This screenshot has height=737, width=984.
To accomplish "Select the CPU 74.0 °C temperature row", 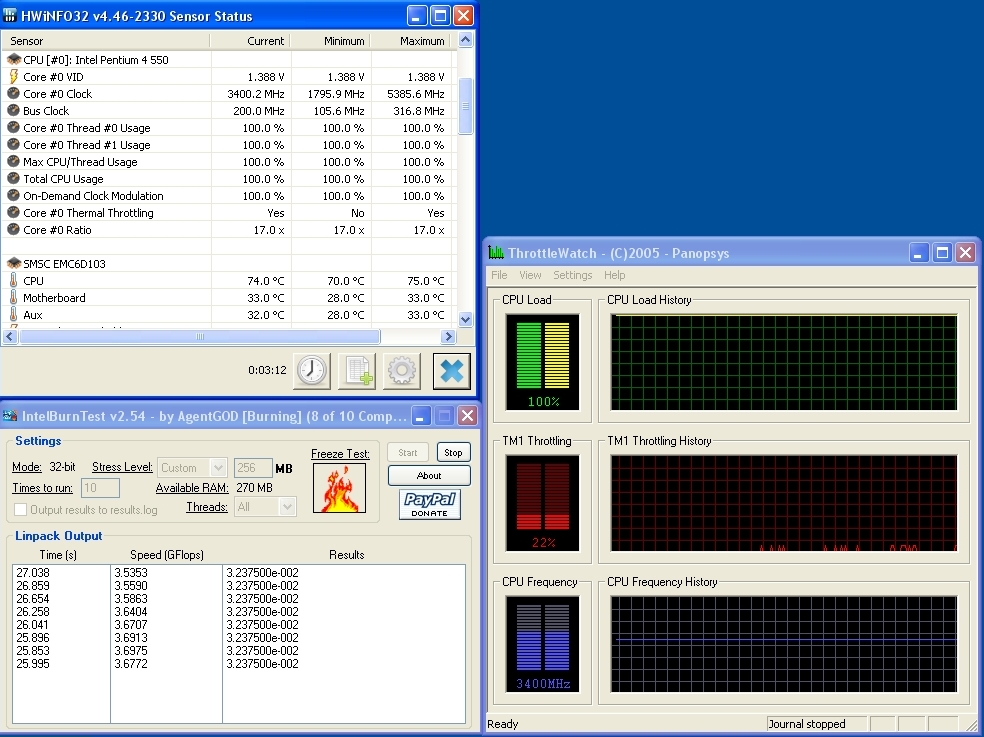I will (227, 281).
